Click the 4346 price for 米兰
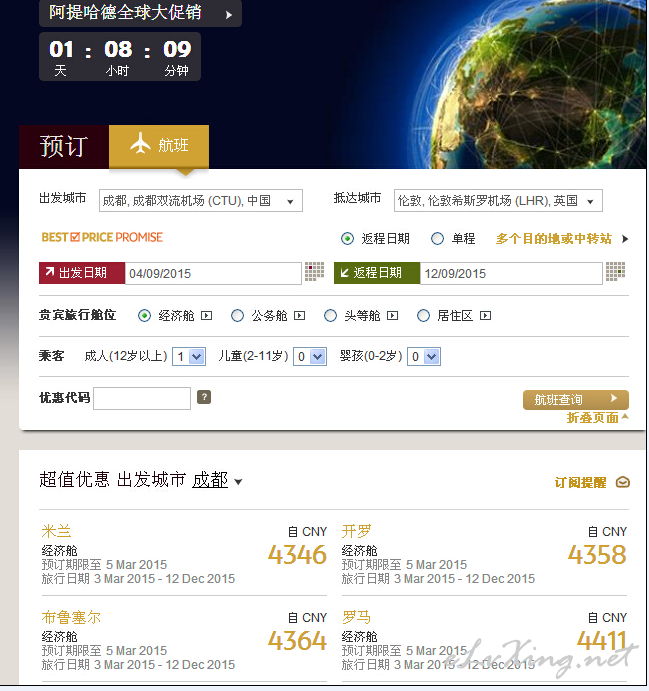This screenshot has height=691, width=649. point(297,555)
